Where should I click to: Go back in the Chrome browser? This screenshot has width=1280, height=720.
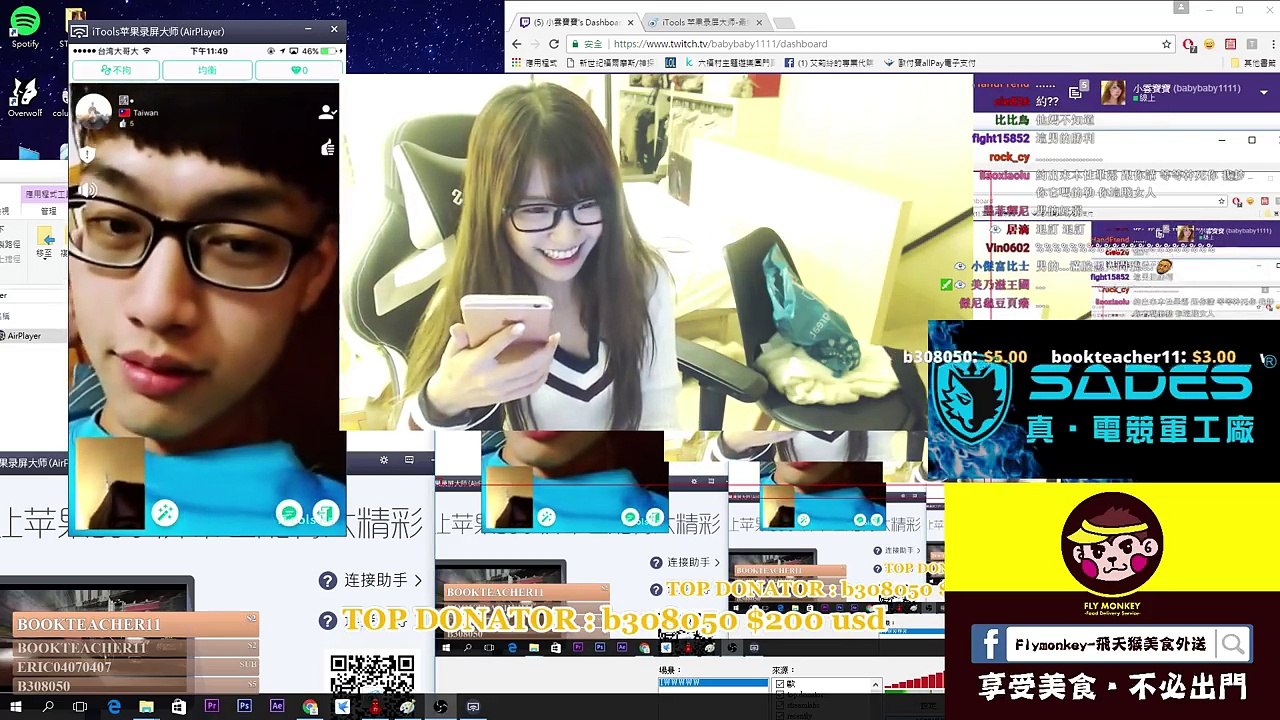(x=516, y=44)
